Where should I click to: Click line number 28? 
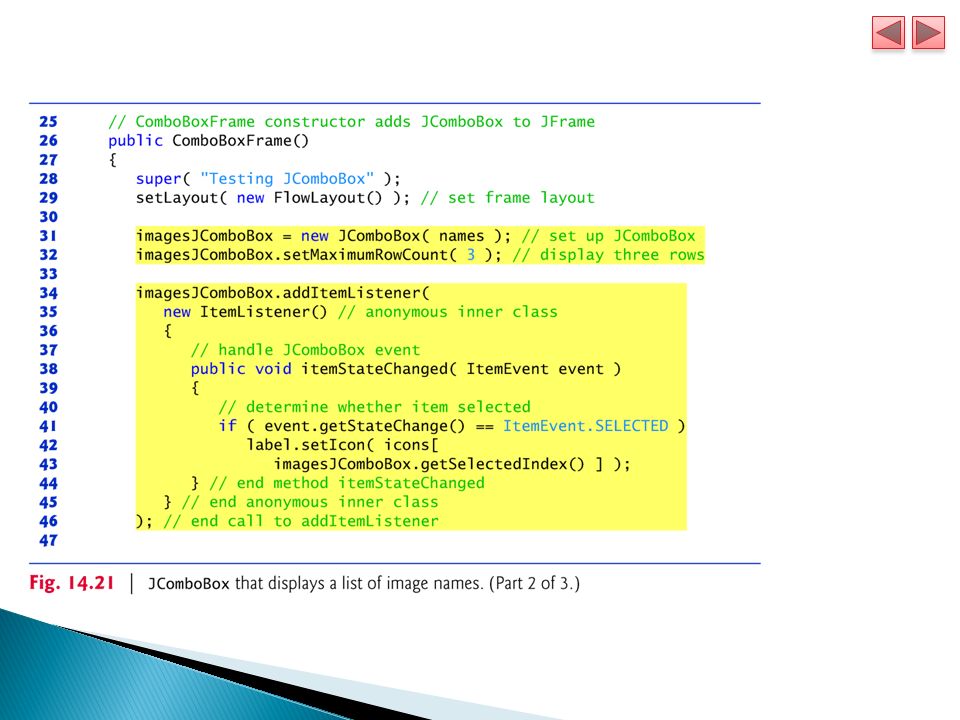48,179
